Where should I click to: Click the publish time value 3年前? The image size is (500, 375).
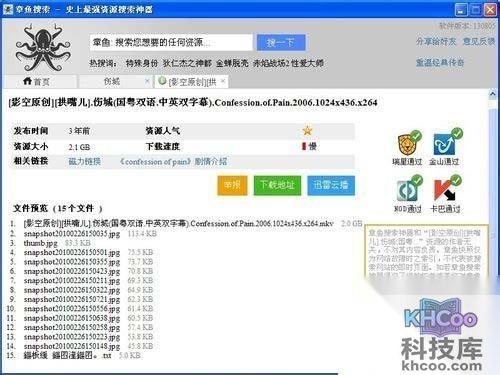click(79, 131)
